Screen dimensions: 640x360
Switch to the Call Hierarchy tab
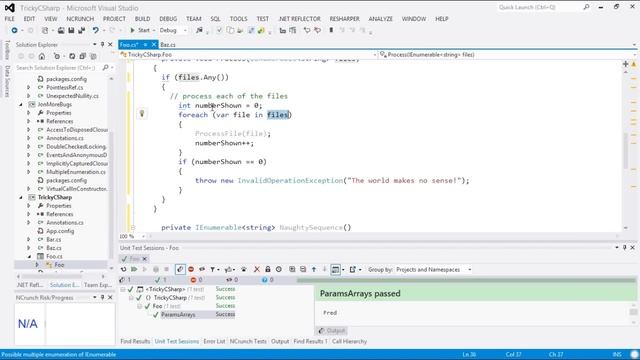pos(349,341)
